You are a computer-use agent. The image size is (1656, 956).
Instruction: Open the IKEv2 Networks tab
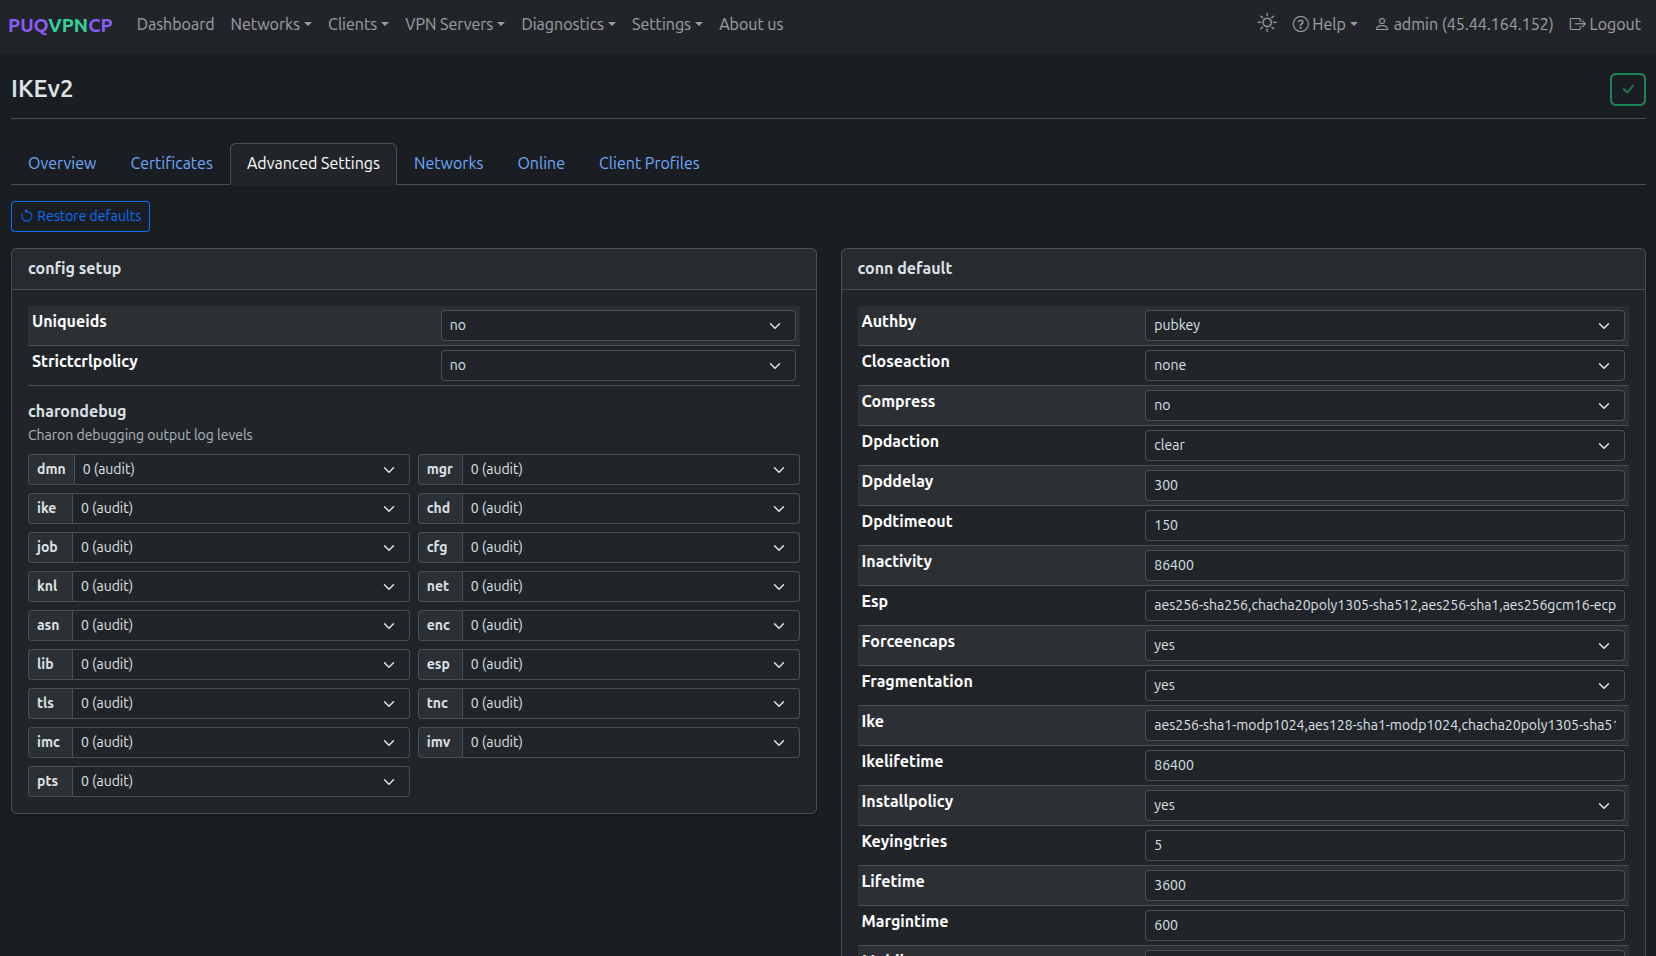point(448,163)
